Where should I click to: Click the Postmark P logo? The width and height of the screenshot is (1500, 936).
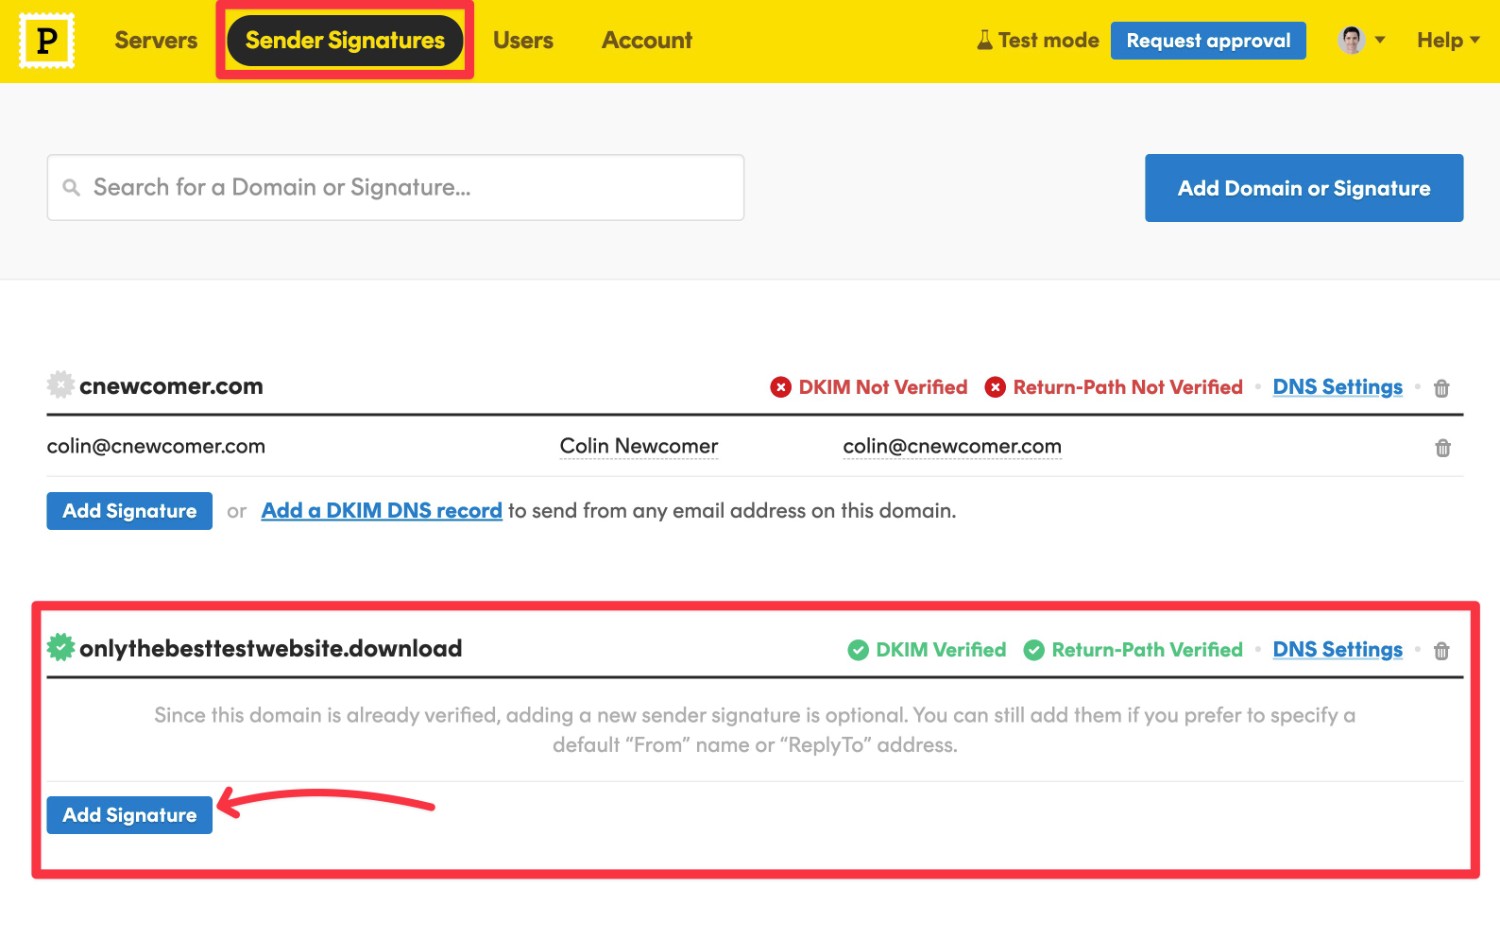(46, 41)
